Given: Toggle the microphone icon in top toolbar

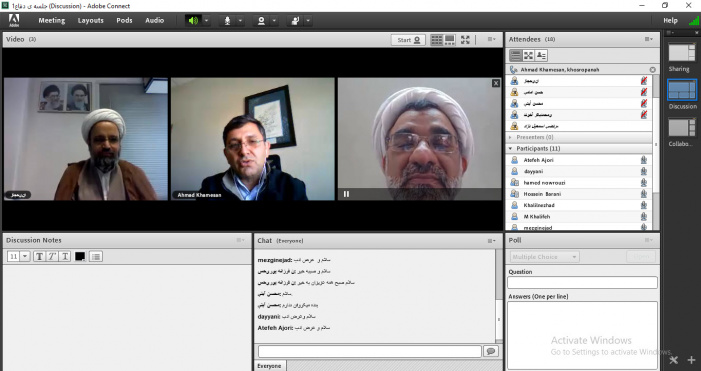Looking at the screenshot, I should click(x=227, y=21).
